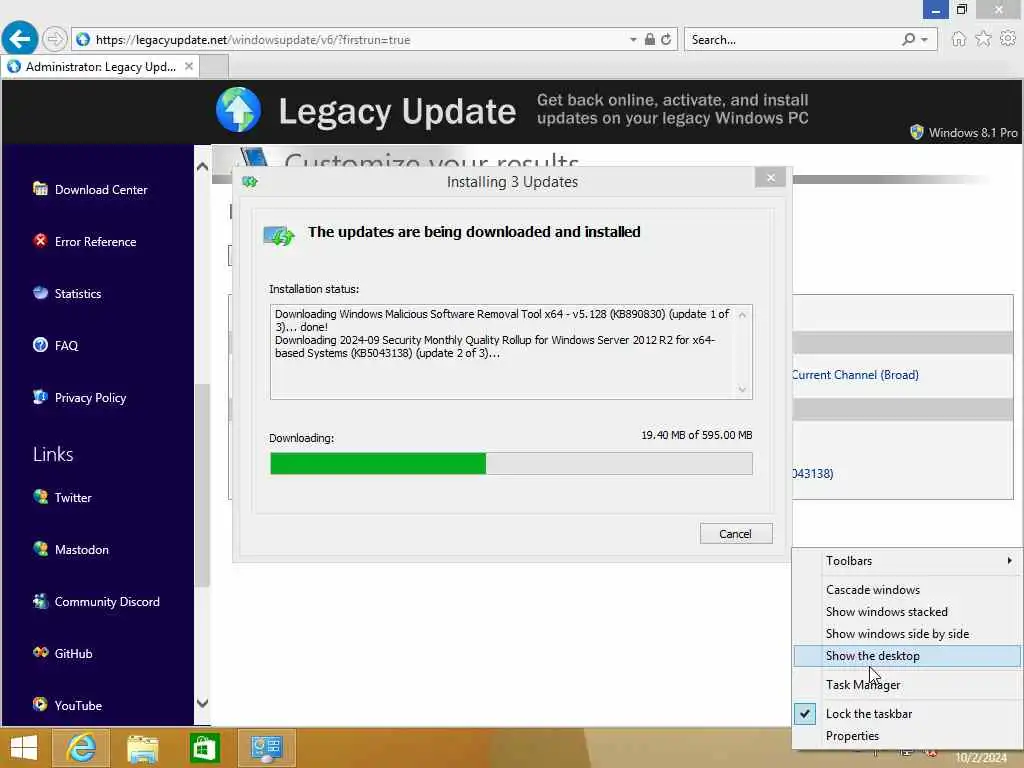Open the Error Reference link

[95, 242]
